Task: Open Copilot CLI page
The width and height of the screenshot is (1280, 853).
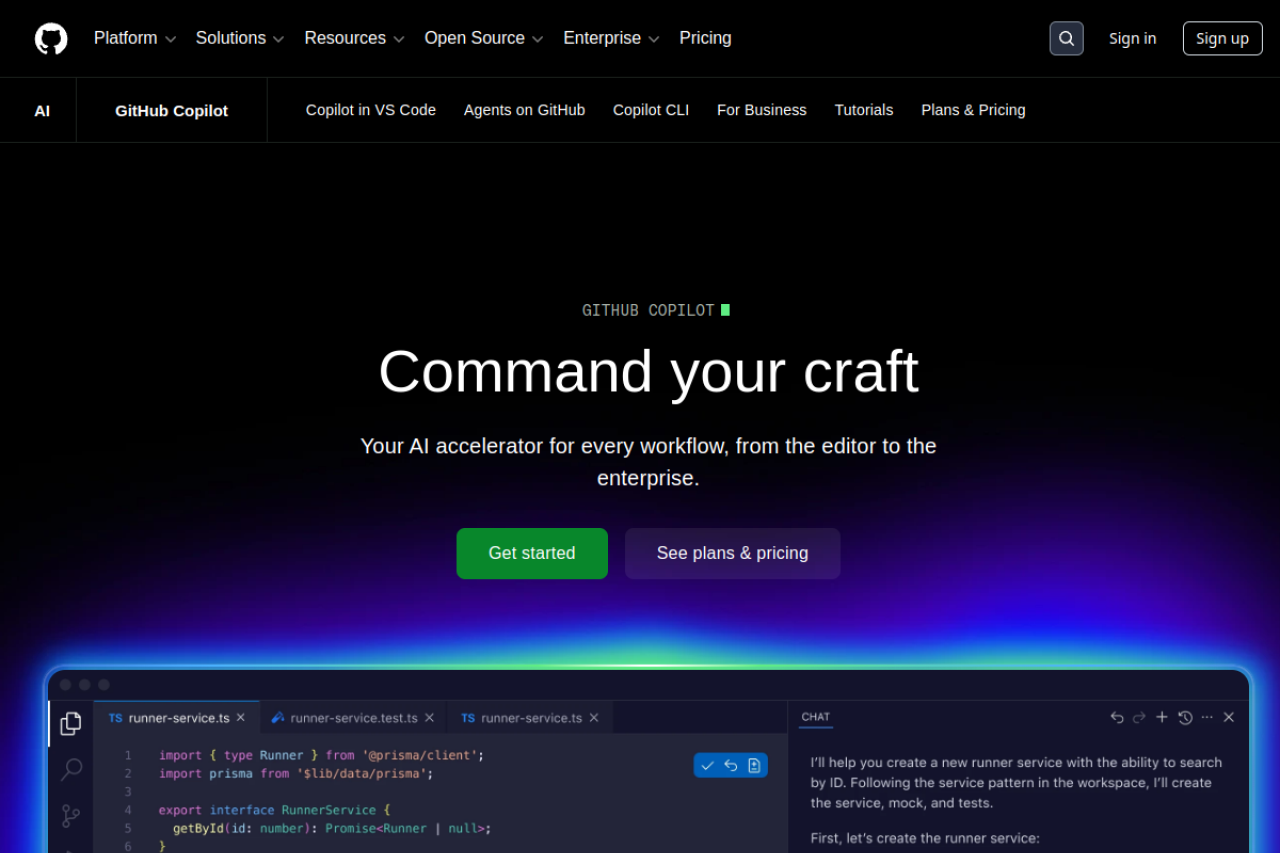Action: pos(651,110)
